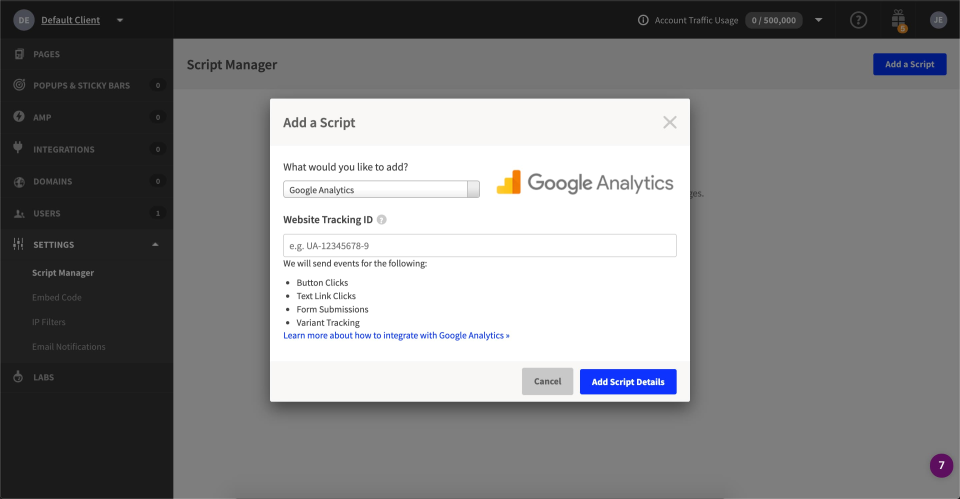Click the AMP count badge
The height and width of the screenshot is (499, 960).
coord(157,117)
